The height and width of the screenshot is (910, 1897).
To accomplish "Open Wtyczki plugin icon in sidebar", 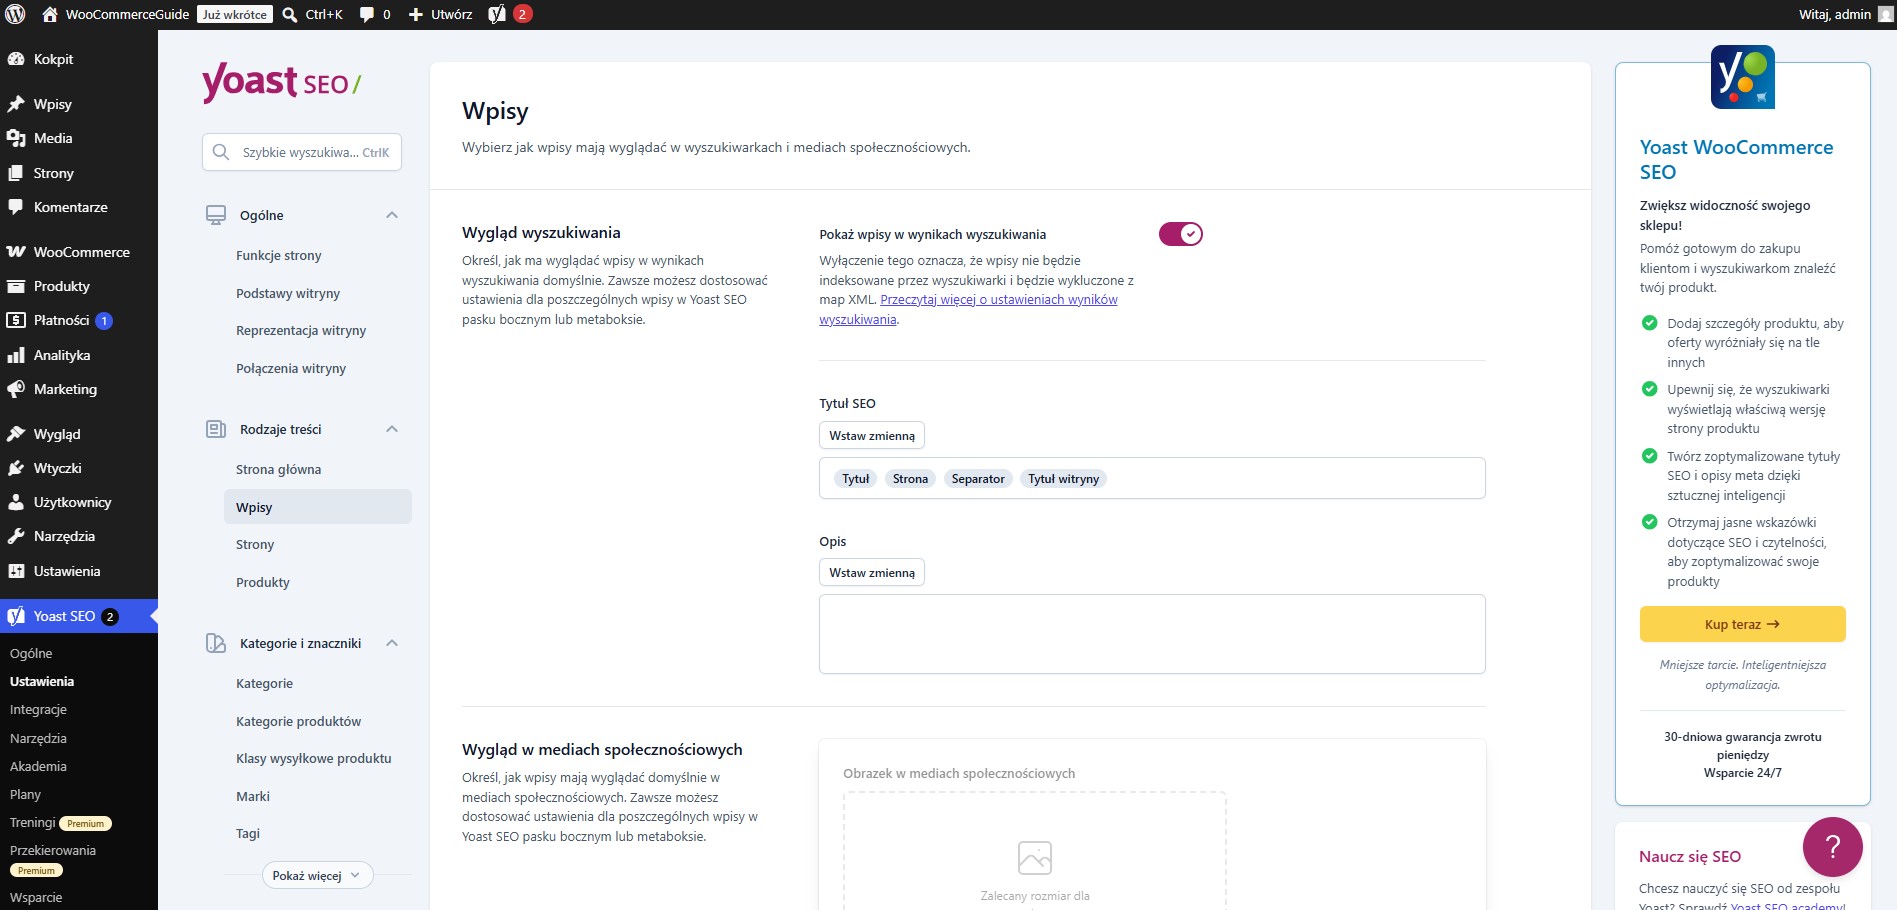I will 16,468.
